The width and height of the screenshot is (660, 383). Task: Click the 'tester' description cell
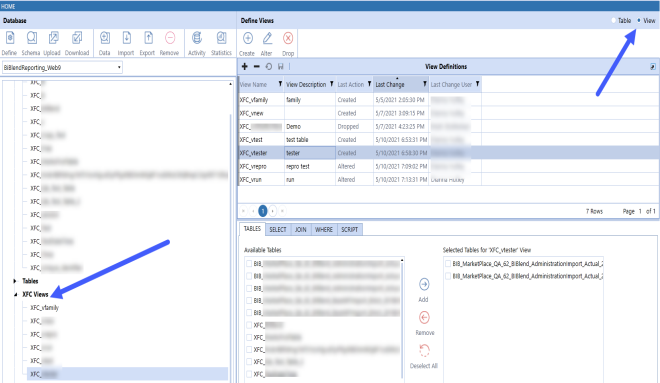pos(310,153)
